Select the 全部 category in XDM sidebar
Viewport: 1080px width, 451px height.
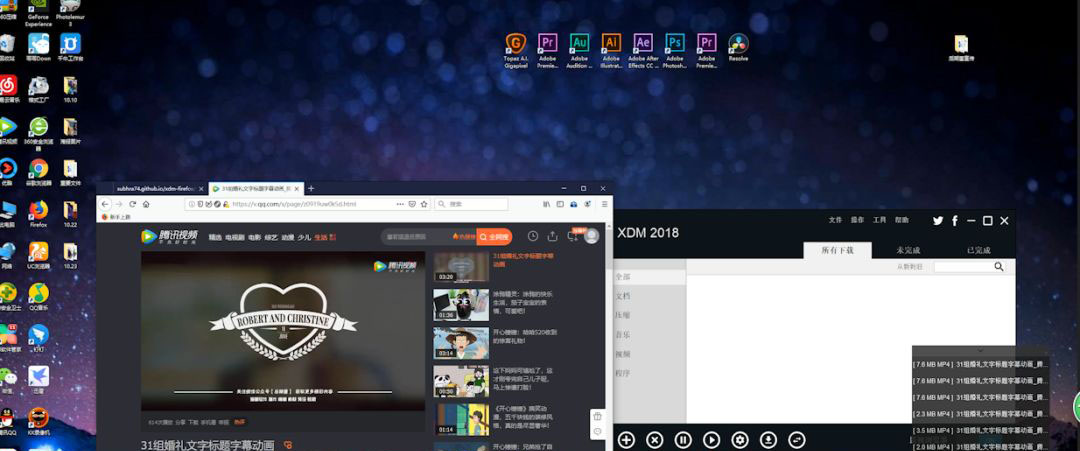tap(650, 277)
